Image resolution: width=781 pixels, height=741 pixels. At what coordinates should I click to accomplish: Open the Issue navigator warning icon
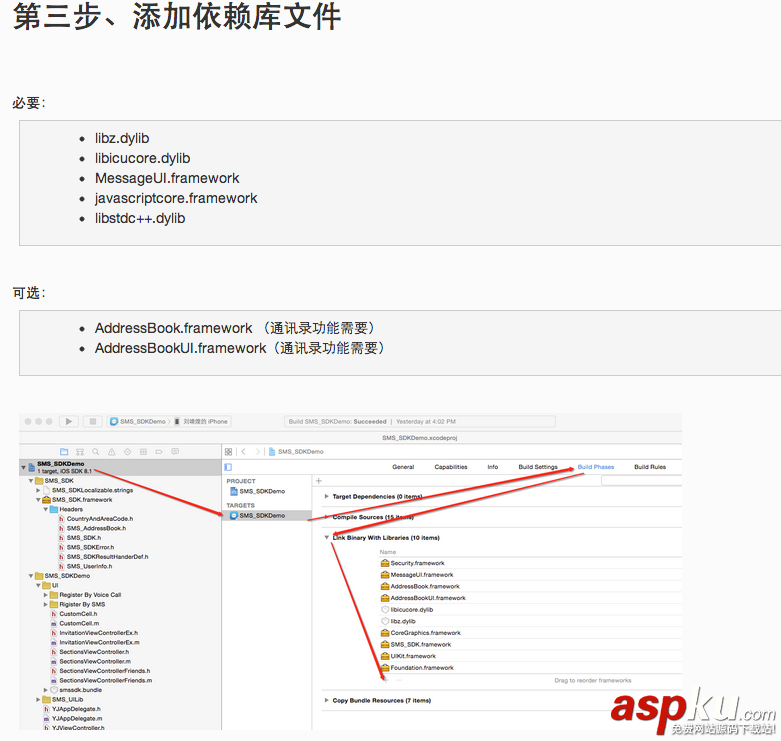[112, 452]
